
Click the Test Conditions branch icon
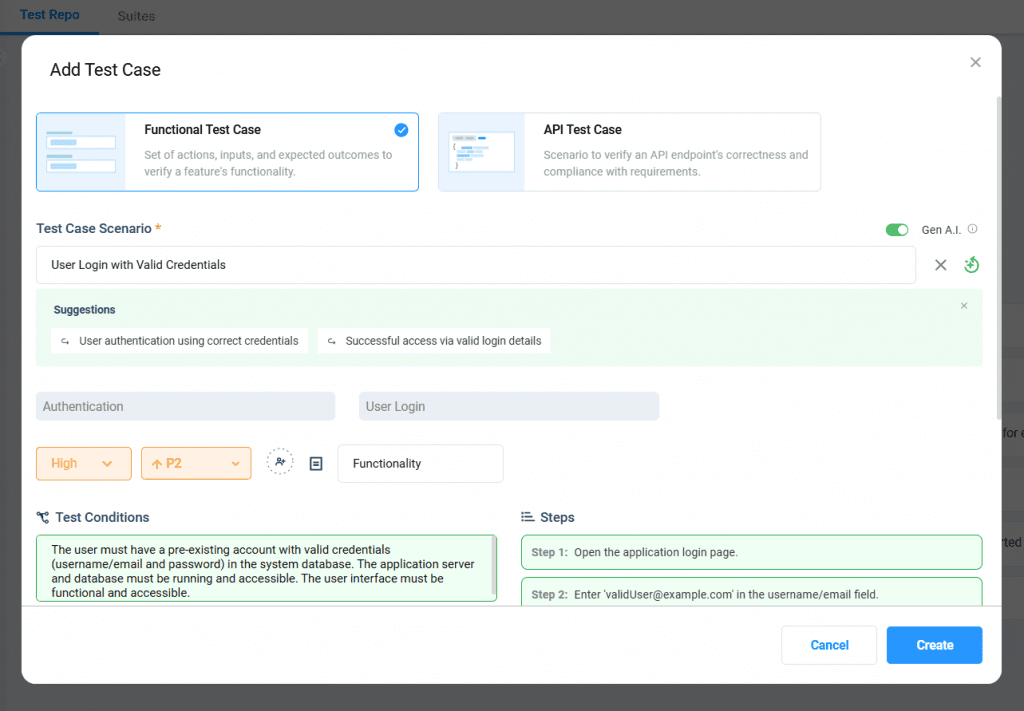(x=43, y=517)
